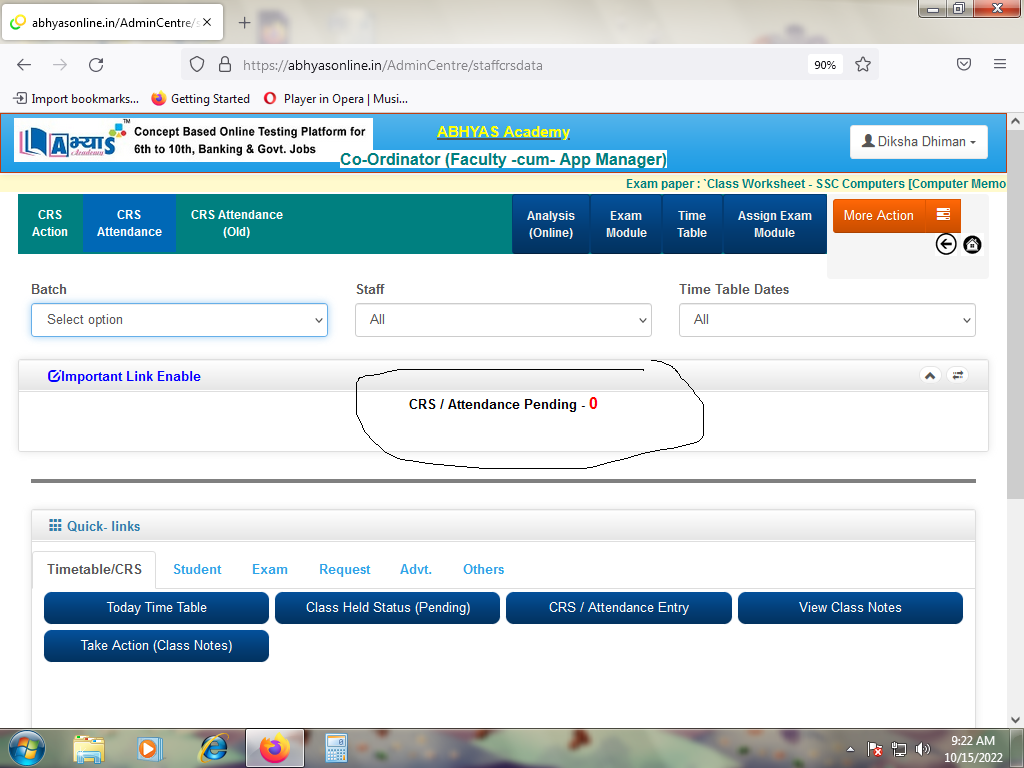Open Firefox hamburger application menu

point(999,64)
